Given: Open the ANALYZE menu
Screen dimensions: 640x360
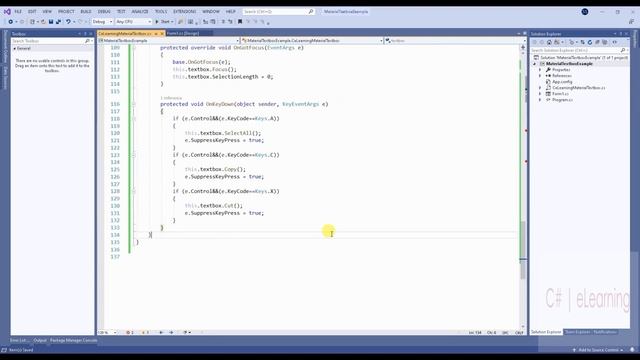Looking at the screenshot, I should (x=140, y=11).
